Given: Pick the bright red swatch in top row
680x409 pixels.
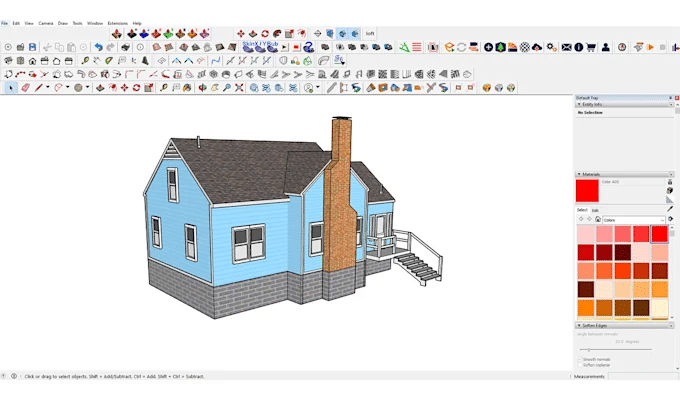Looking at the screenshot, I should [660, 233].
